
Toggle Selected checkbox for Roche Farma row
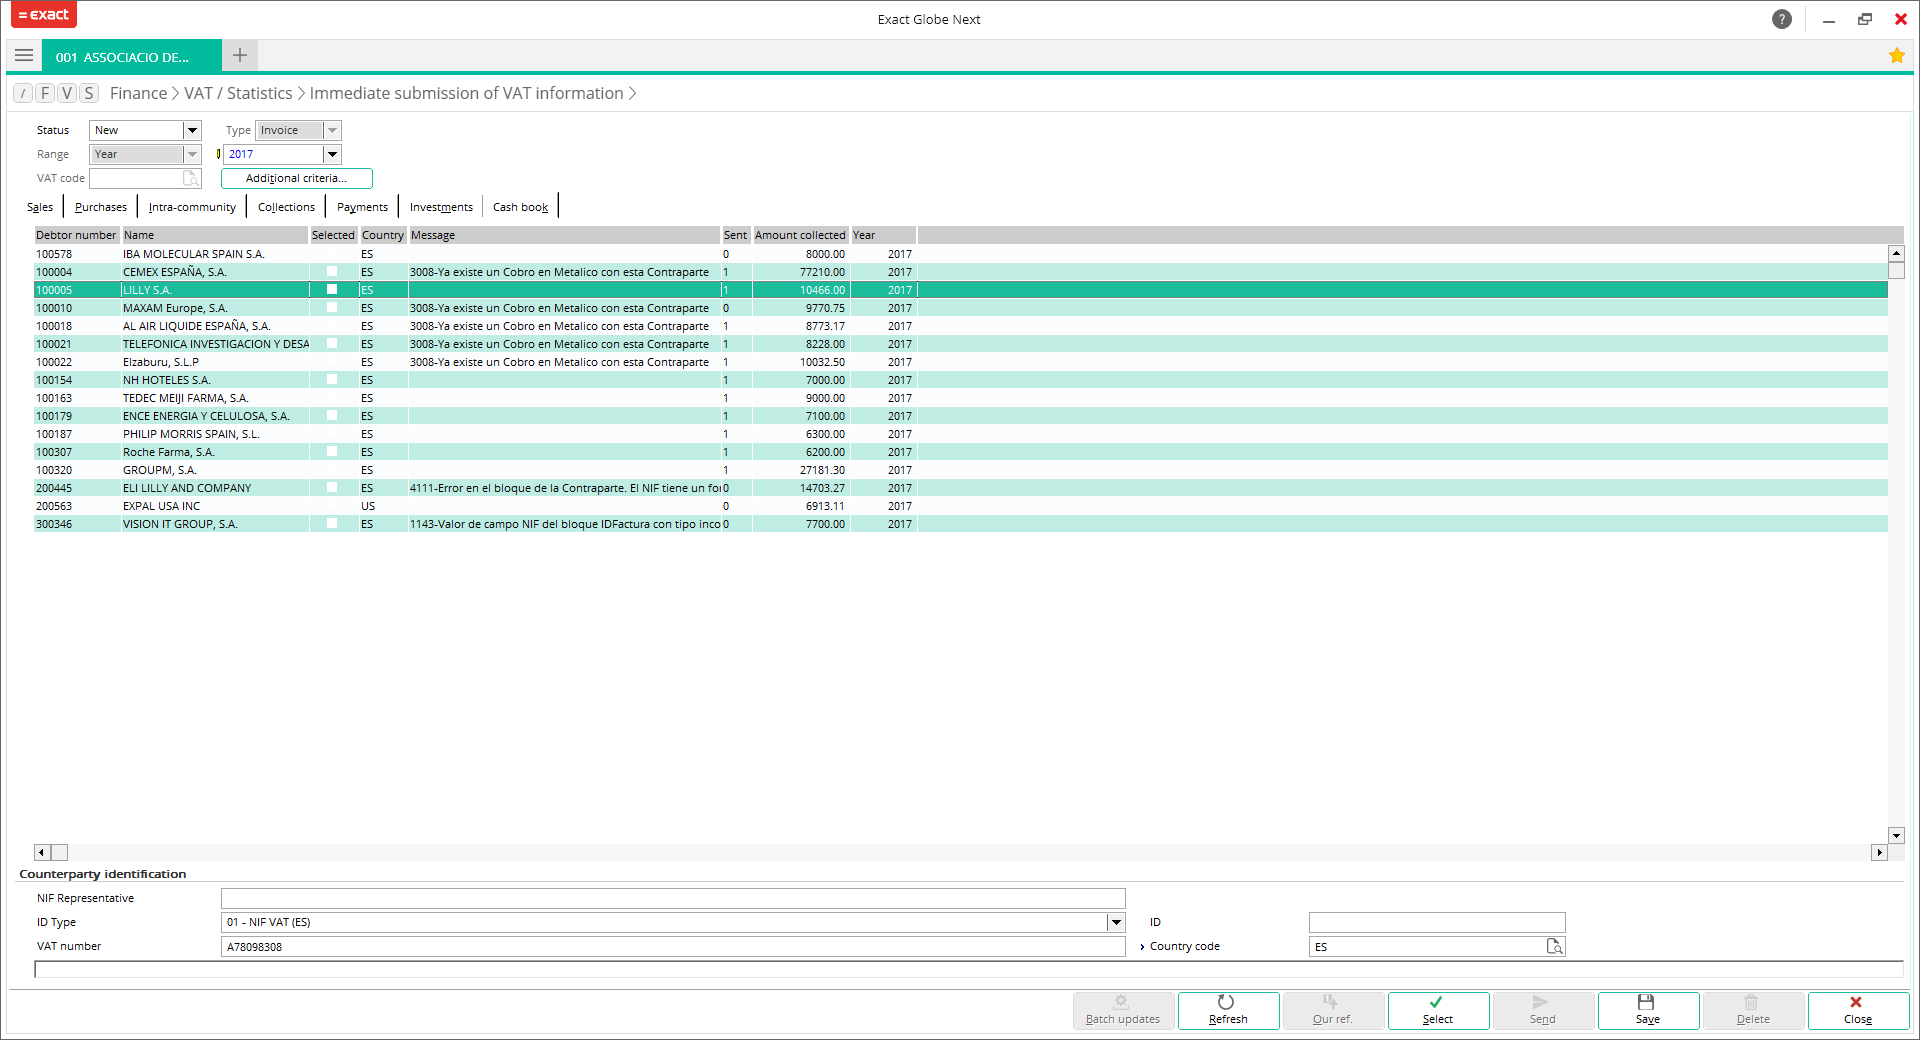click(332, 451)
